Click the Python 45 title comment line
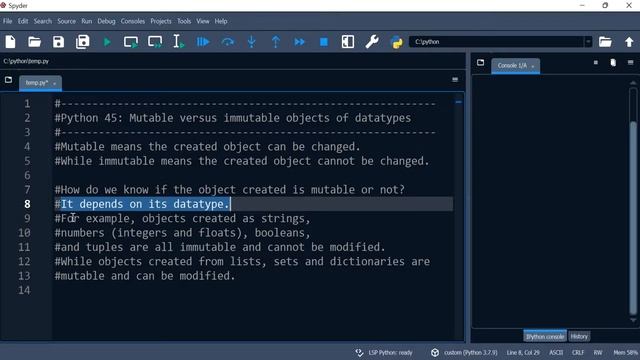This screenshot has width=640, height=360. (233, 118)
